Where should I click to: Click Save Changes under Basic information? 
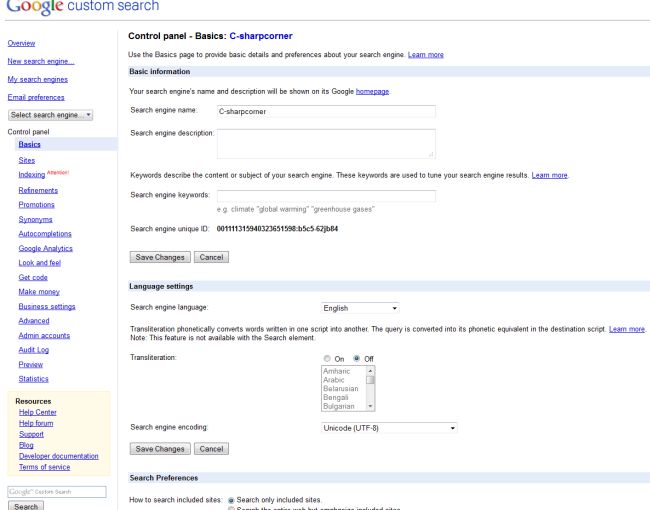pyautogui.click(x=158, y=257)
